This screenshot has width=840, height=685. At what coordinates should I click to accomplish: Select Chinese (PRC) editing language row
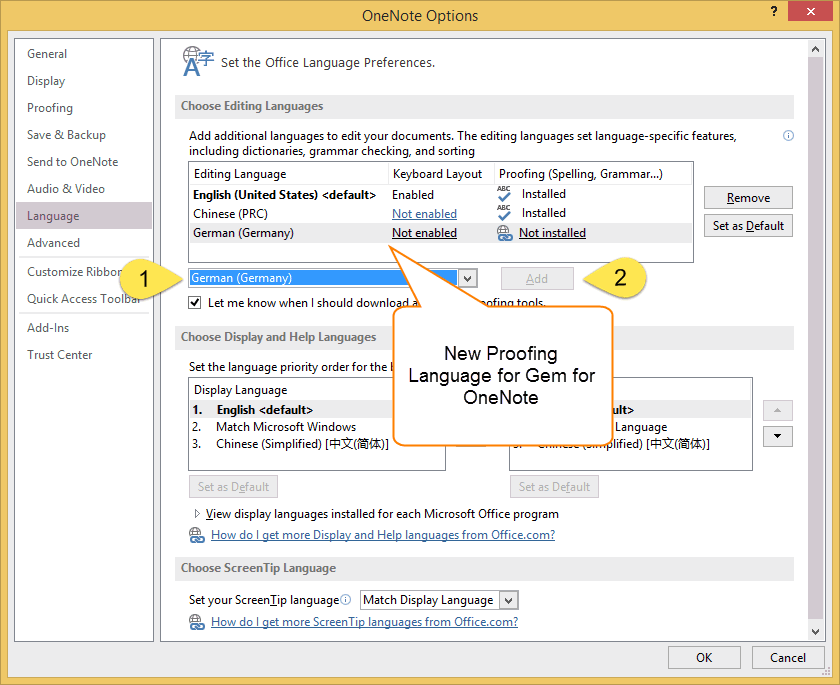click(440, 214)
